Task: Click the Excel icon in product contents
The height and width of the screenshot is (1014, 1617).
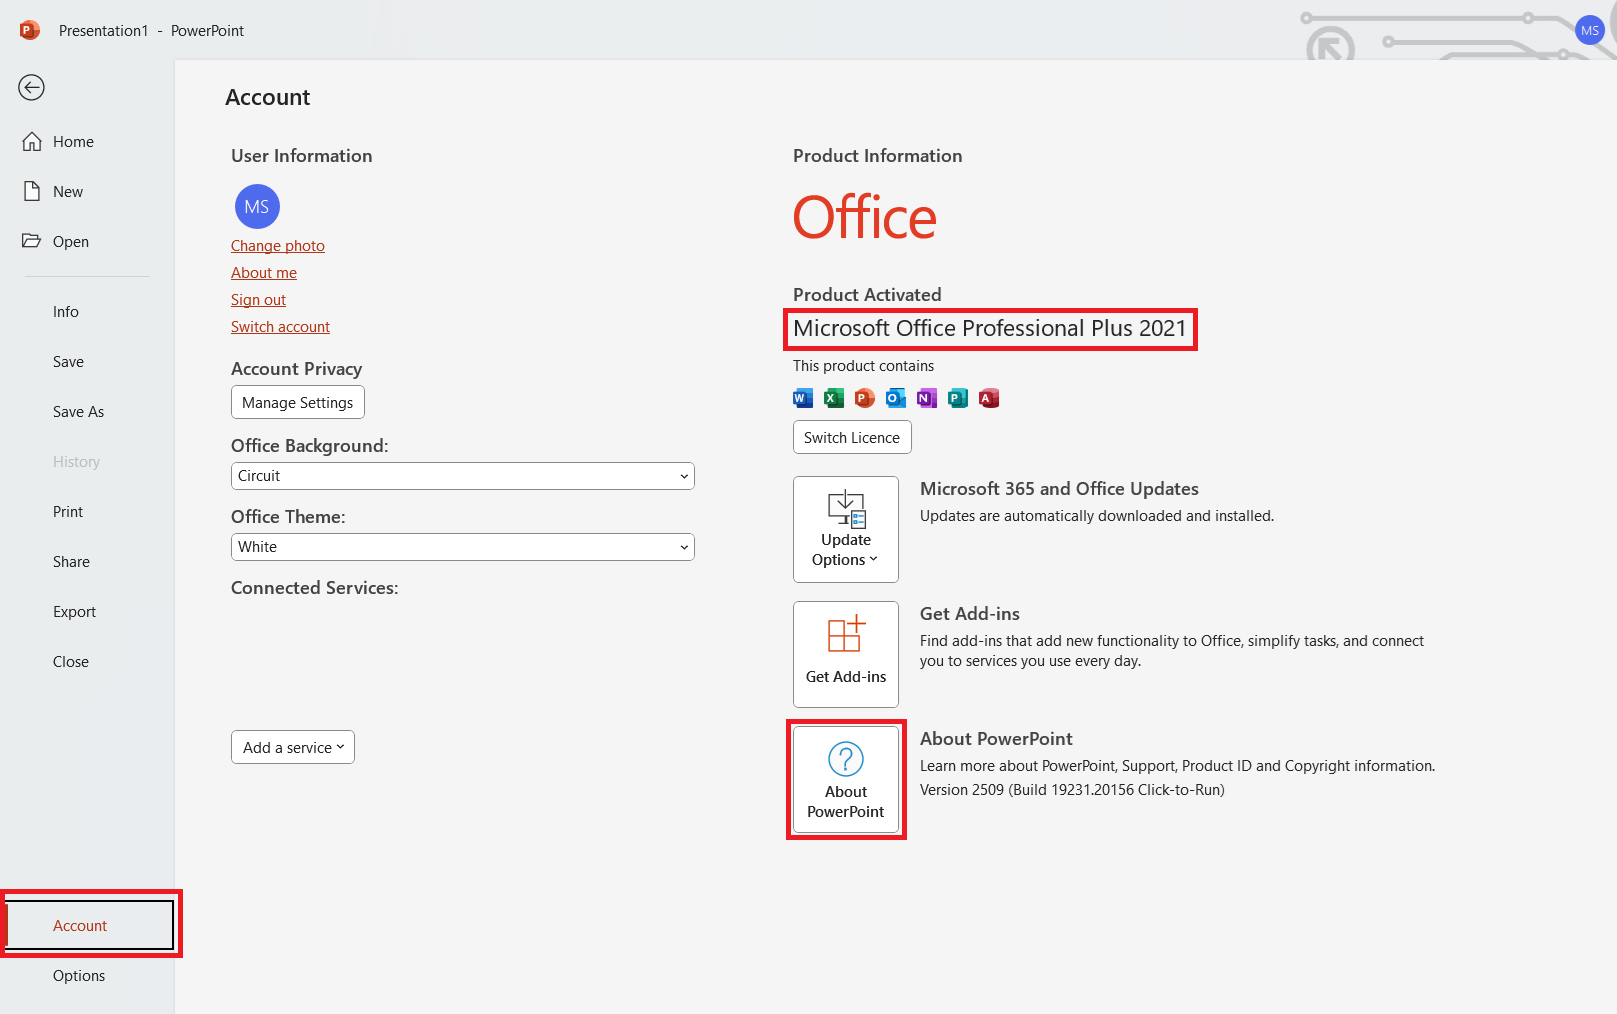Action: pos(833,397)
